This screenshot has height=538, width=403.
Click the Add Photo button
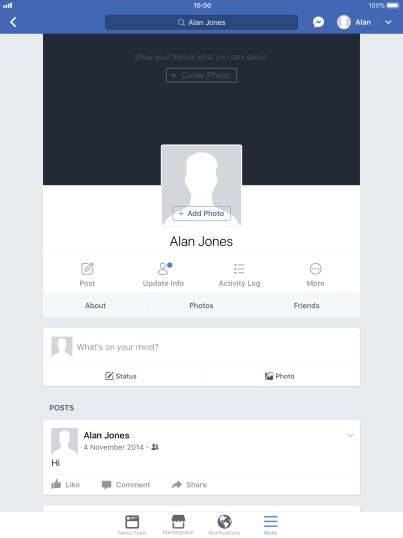[x=201, y=213]
